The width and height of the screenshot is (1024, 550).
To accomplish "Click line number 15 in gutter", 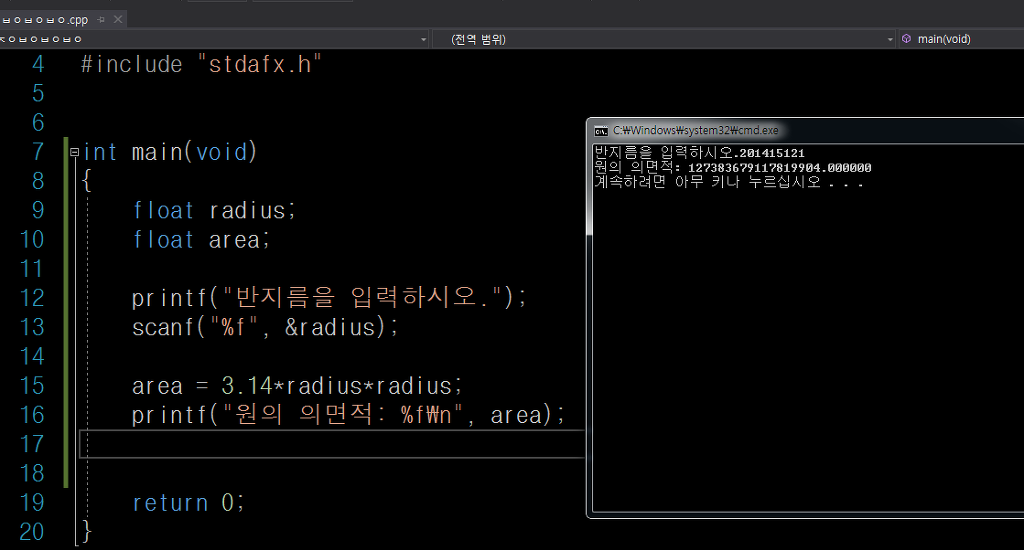I will coord(32,385).
